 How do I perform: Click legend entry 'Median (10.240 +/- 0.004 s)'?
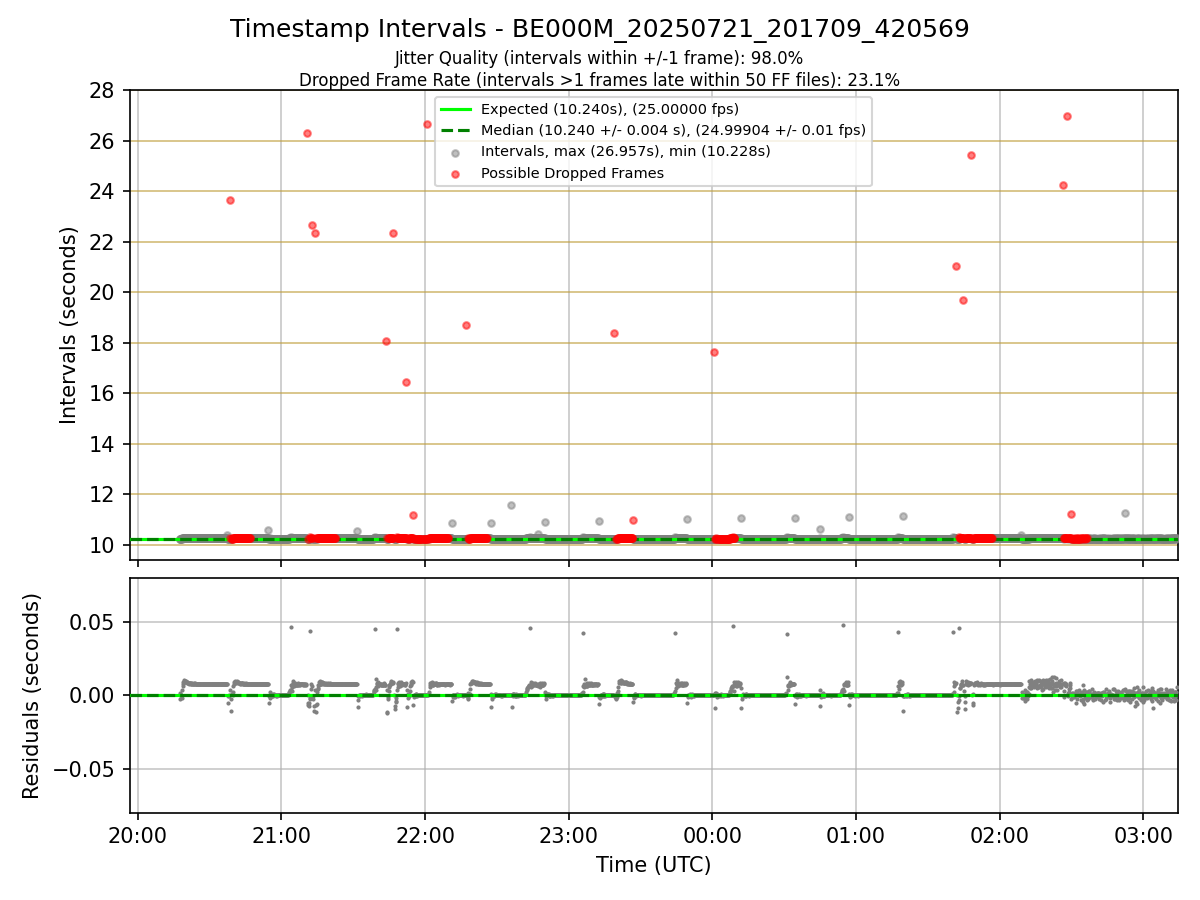tap(673, 130)
